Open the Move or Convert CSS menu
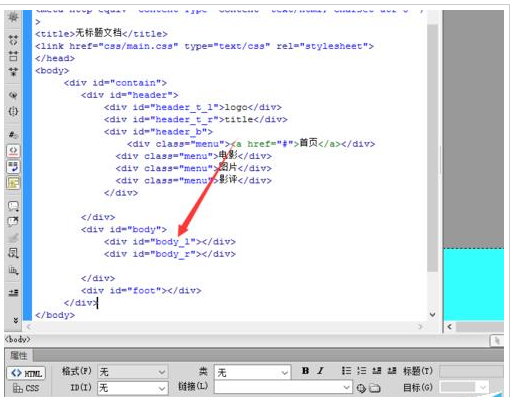 [13, 270]
